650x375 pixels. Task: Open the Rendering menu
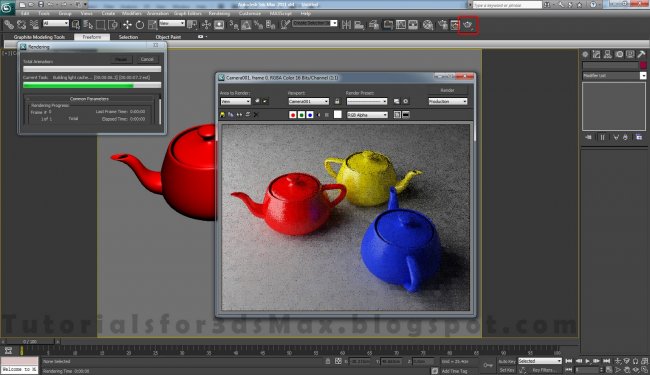point(219,13)
